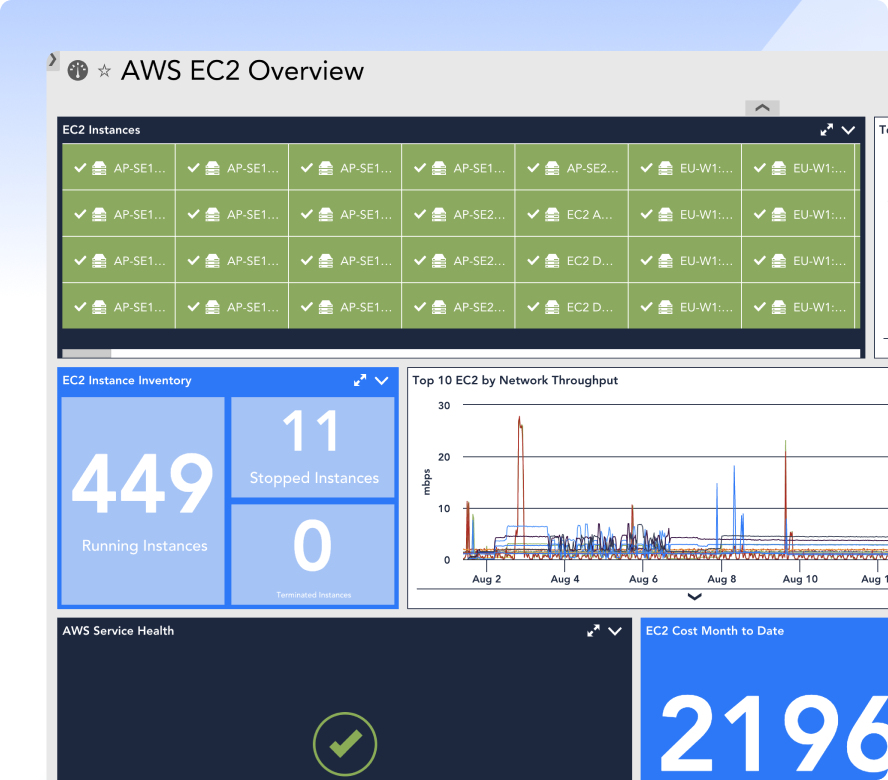The image size is (888, 780).
Task: Mark AWS EC2 Overview as favorite with the star
Action: pyautogui.click(x=104, y=71)
